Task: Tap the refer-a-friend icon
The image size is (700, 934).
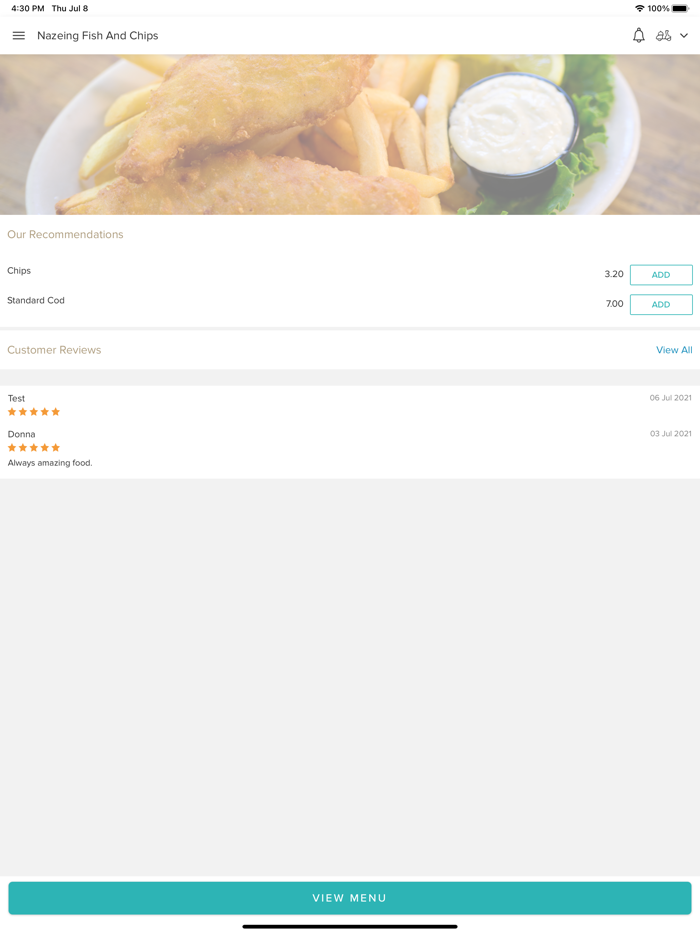Action: point(665,35)
